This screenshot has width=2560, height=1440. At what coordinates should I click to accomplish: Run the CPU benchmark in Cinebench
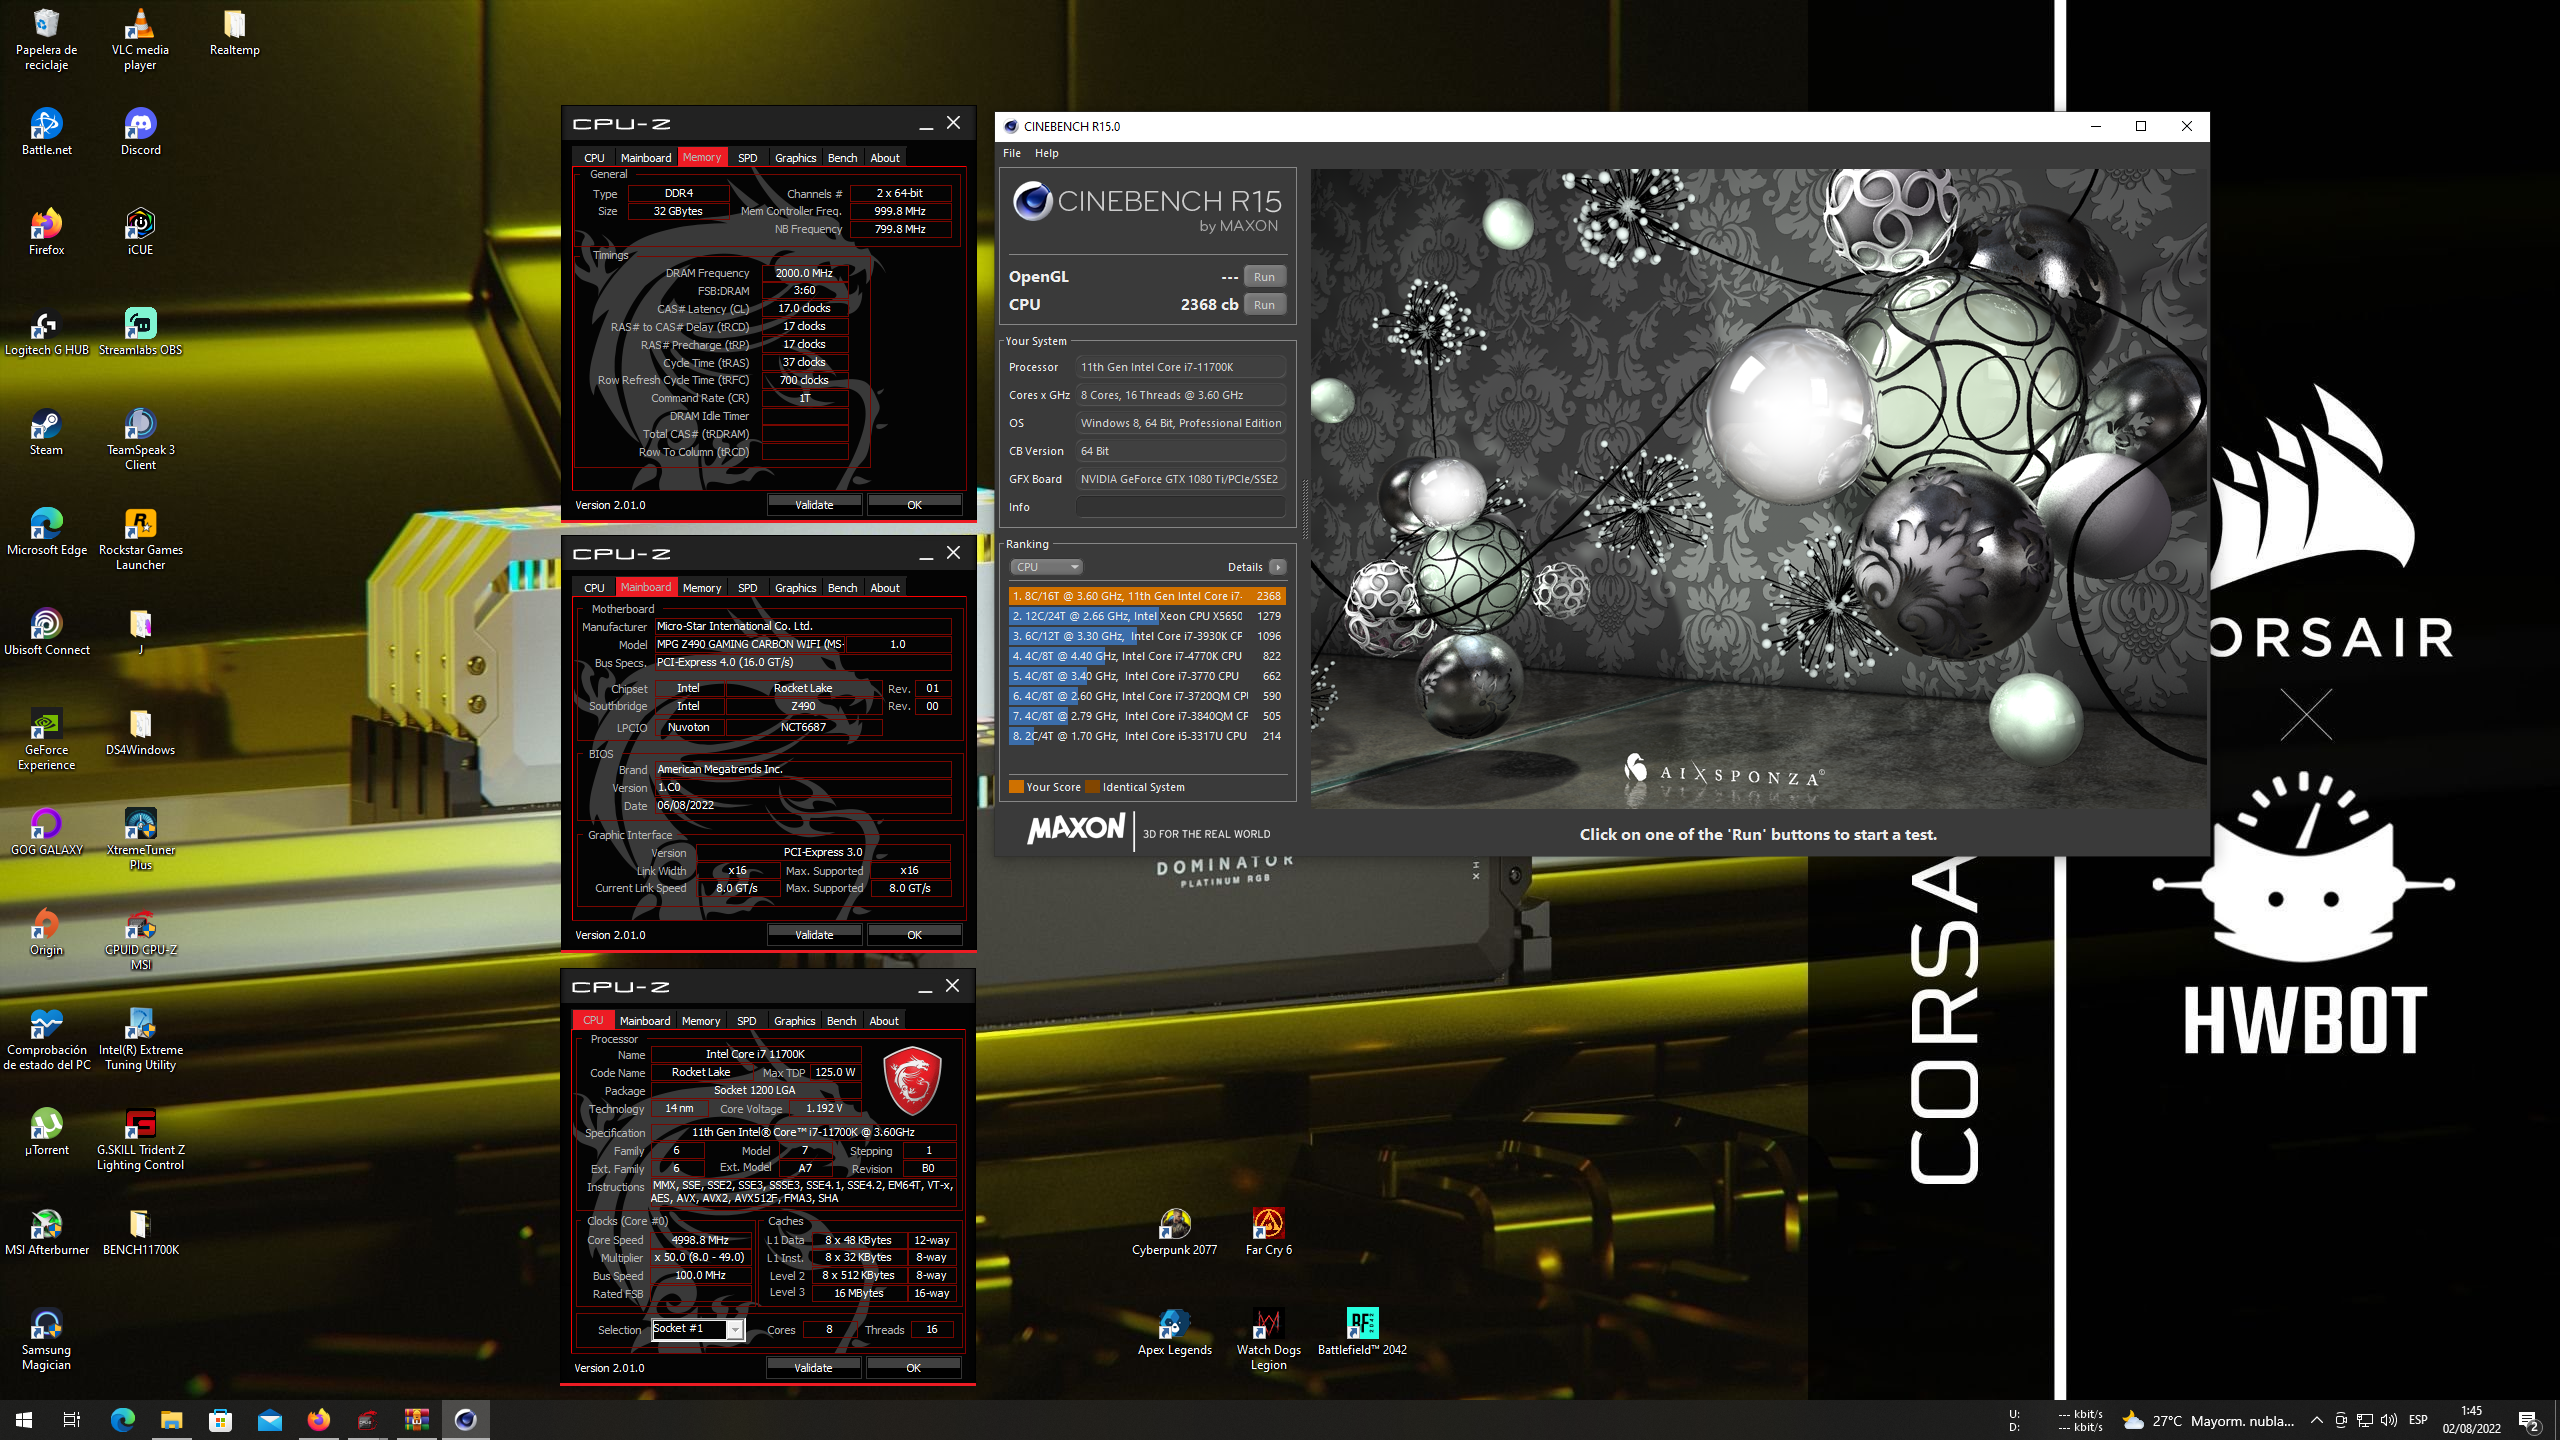click(x=1264, y=305)
